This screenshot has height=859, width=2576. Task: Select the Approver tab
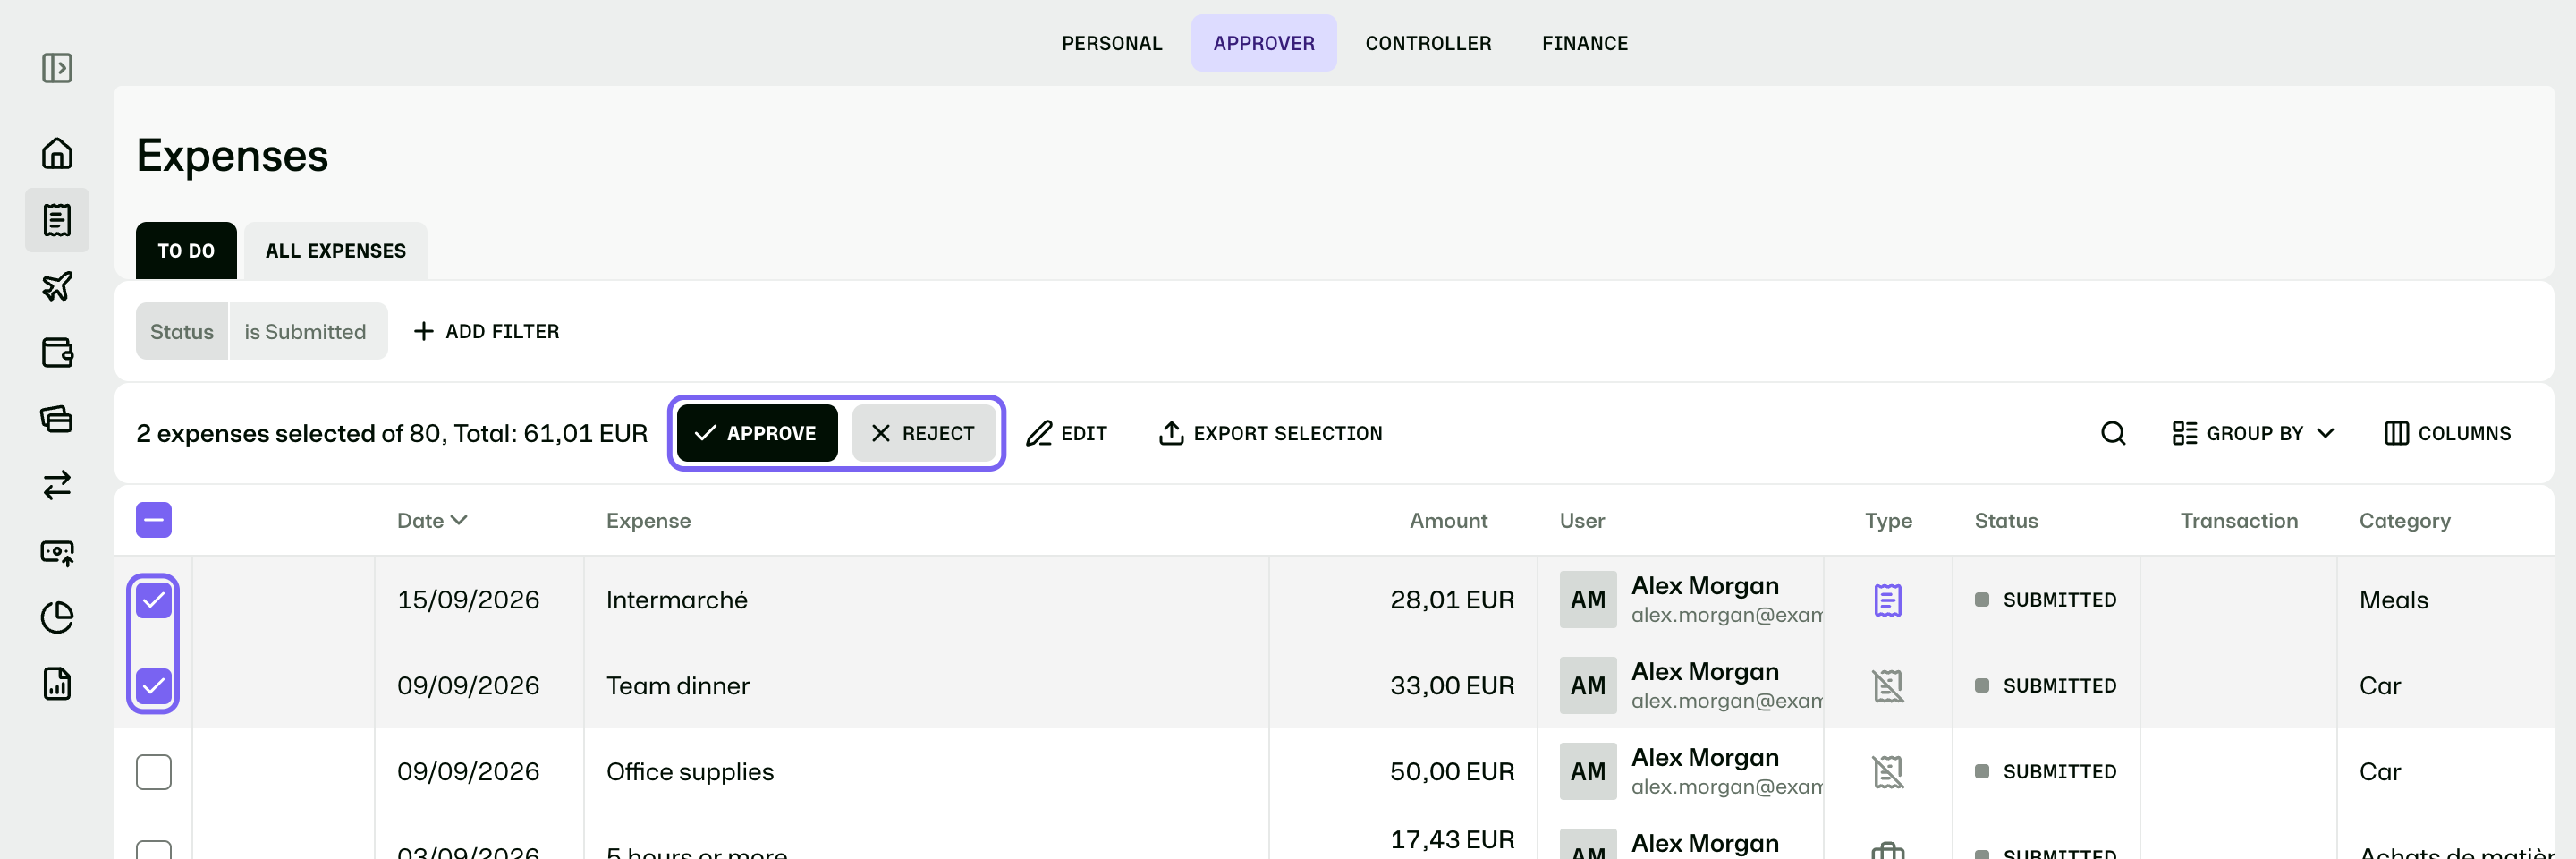1264,43
